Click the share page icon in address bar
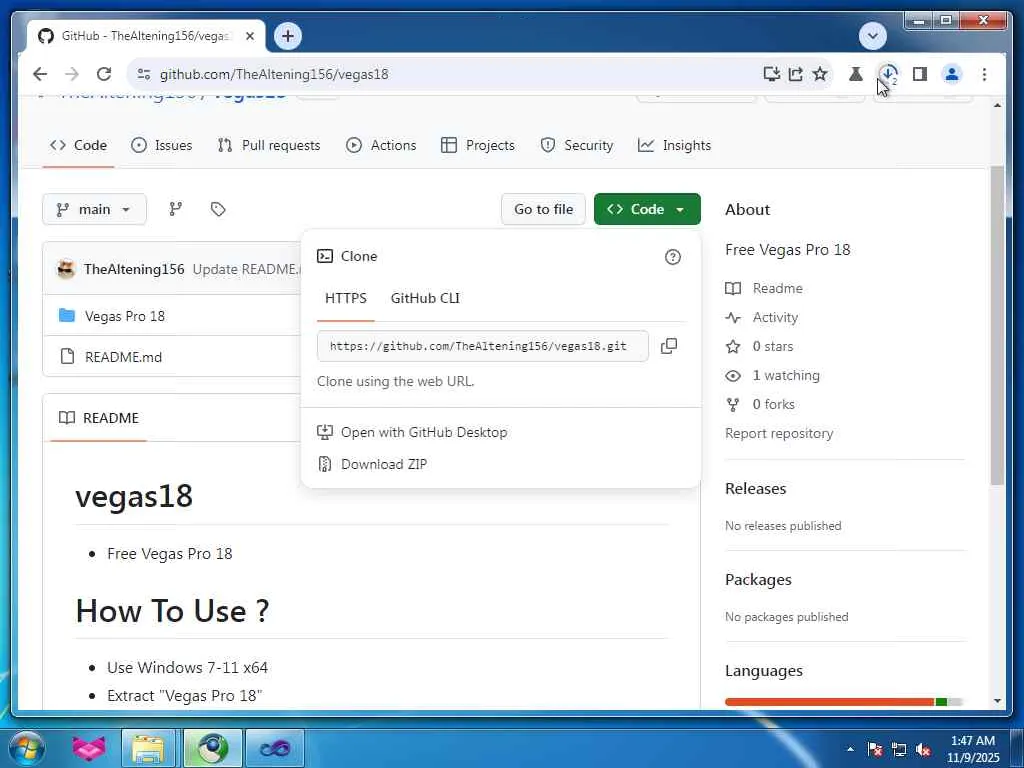This screenshot has width=1024, height=768. pos(795,74)
